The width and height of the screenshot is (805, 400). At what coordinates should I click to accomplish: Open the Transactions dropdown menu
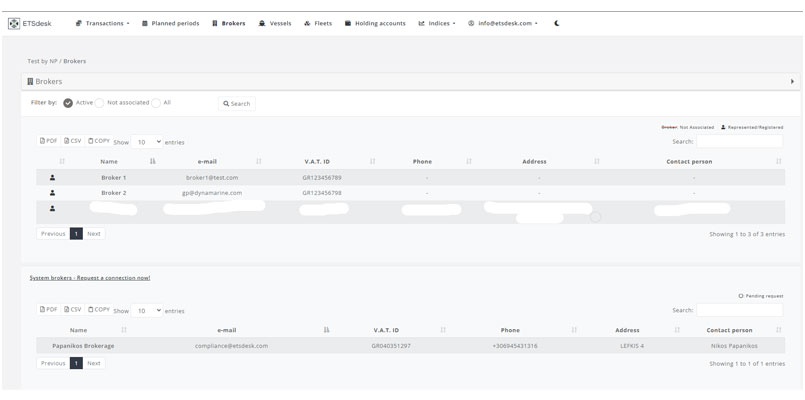coord(102,23)
